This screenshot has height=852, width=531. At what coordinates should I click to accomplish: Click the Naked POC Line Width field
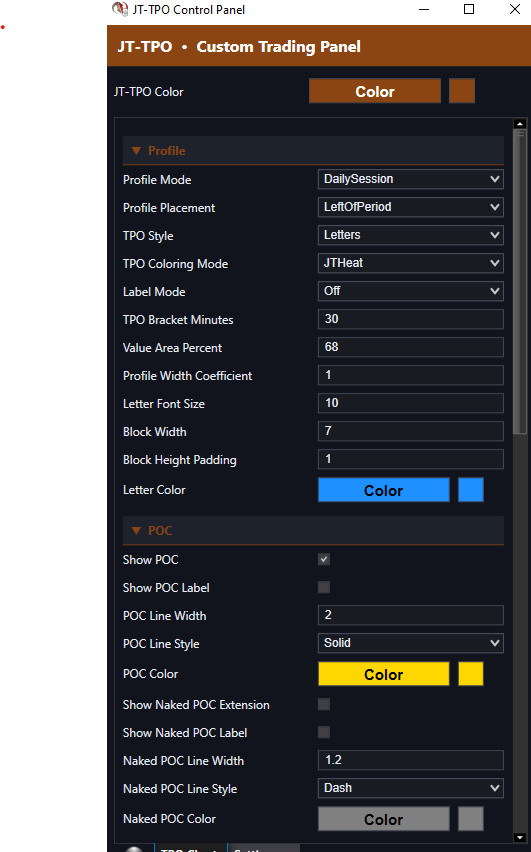tap(410, 760)
